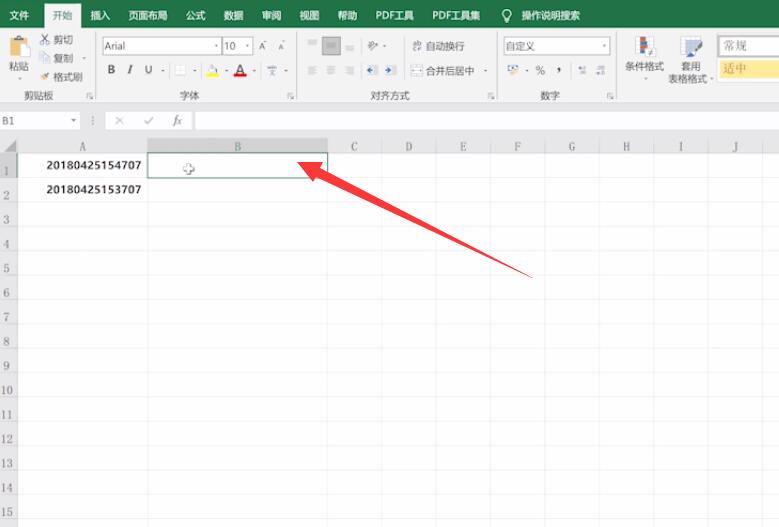Select cell A1 containing 20180425154707
The height and width of the screenshot is (527, 779).
tap(82, 165)
